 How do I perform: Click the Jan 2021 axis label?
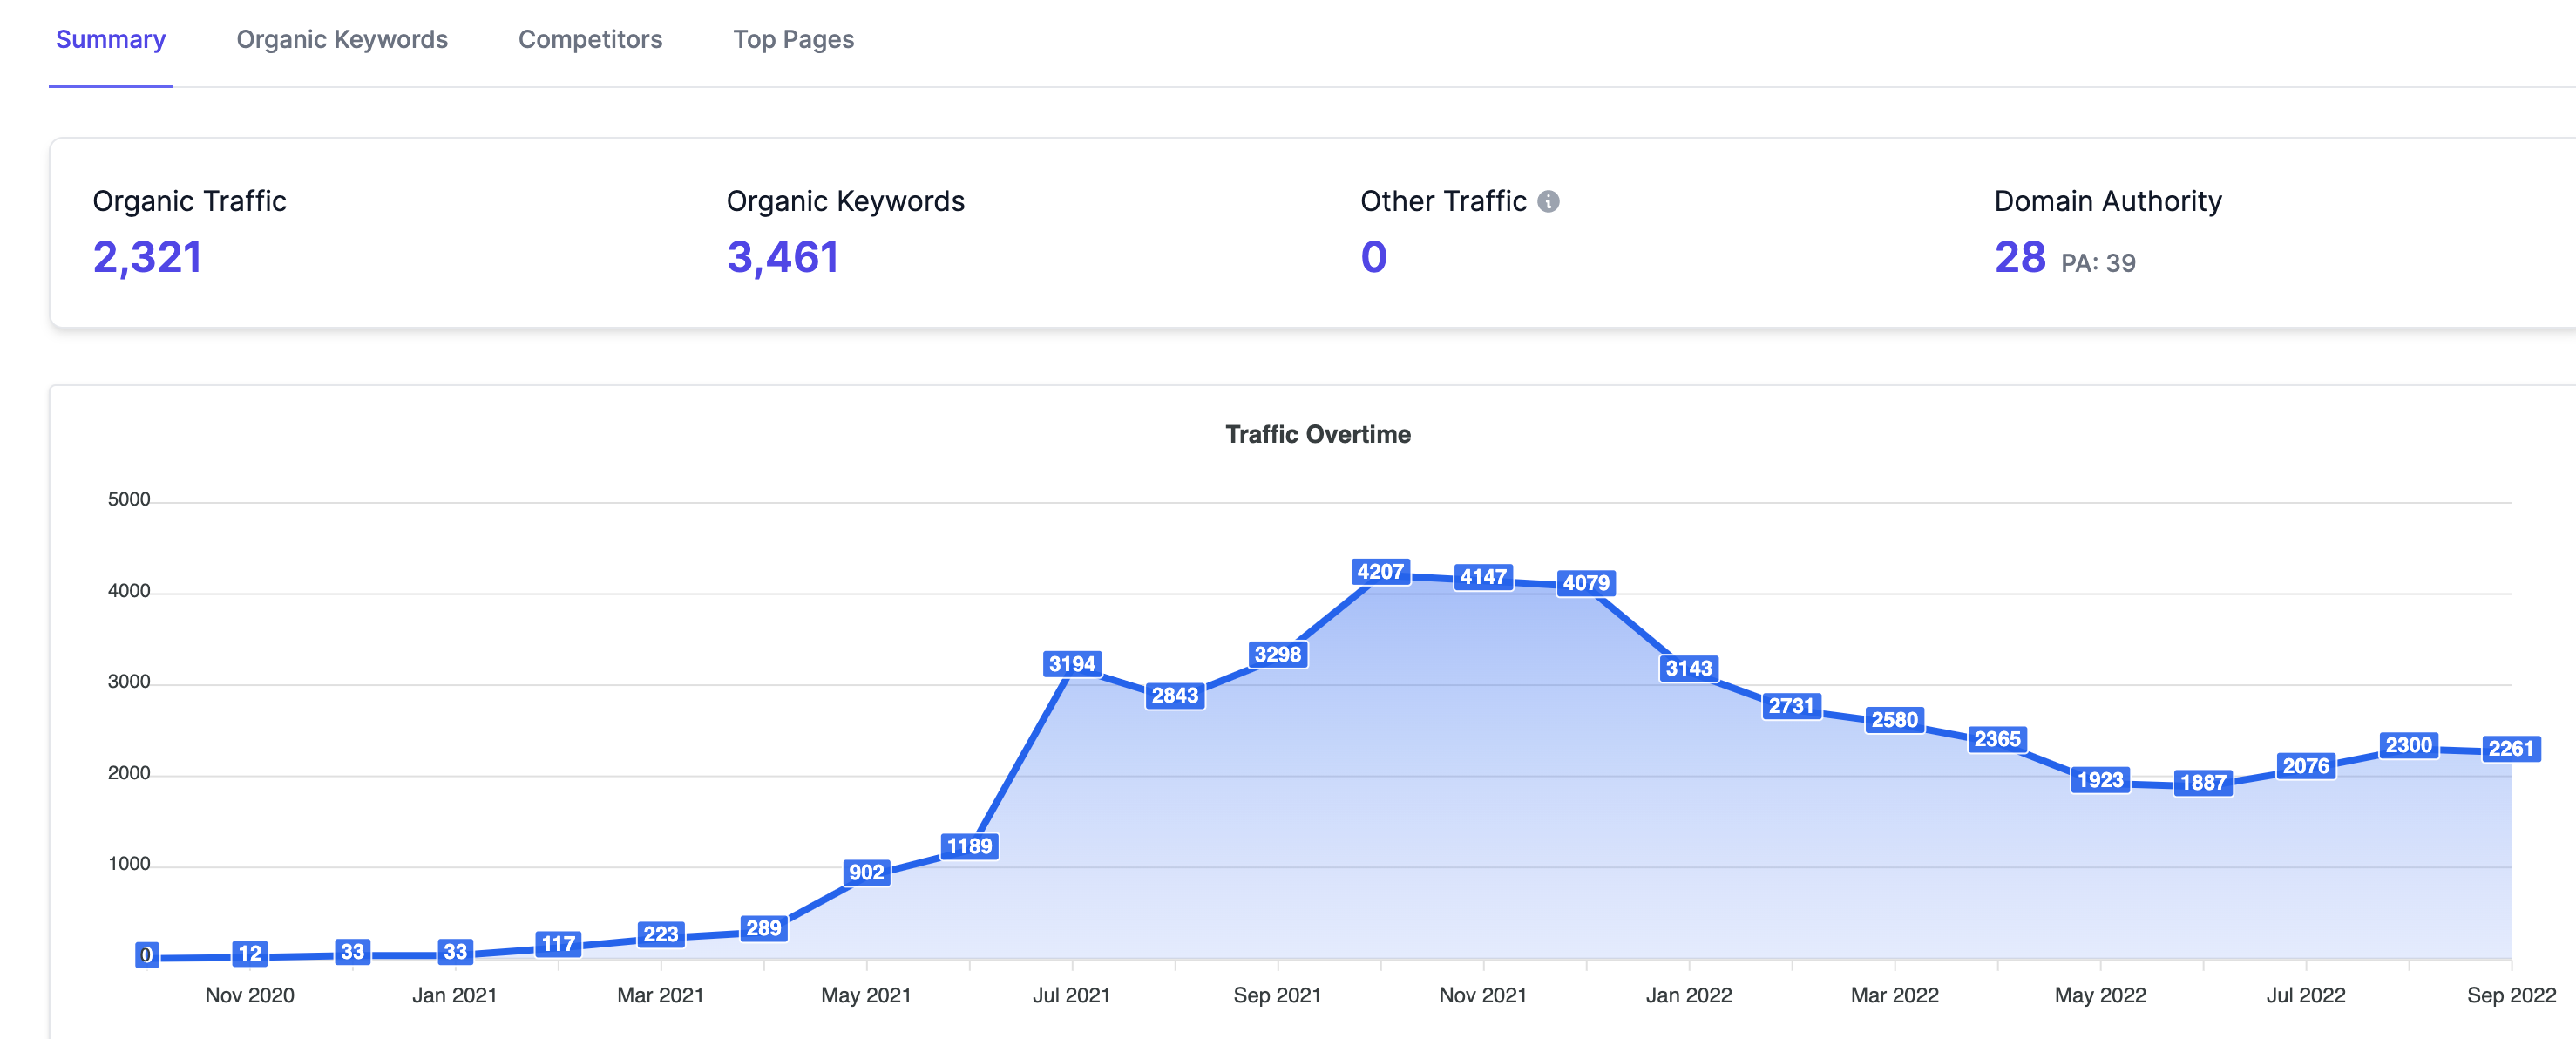pyautogui.click(x=455, y=996)
